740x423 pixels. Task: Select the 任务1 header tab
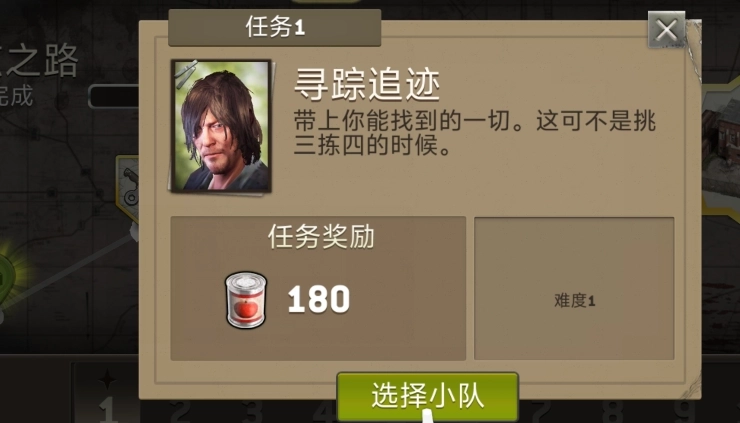tap(275, 27)
